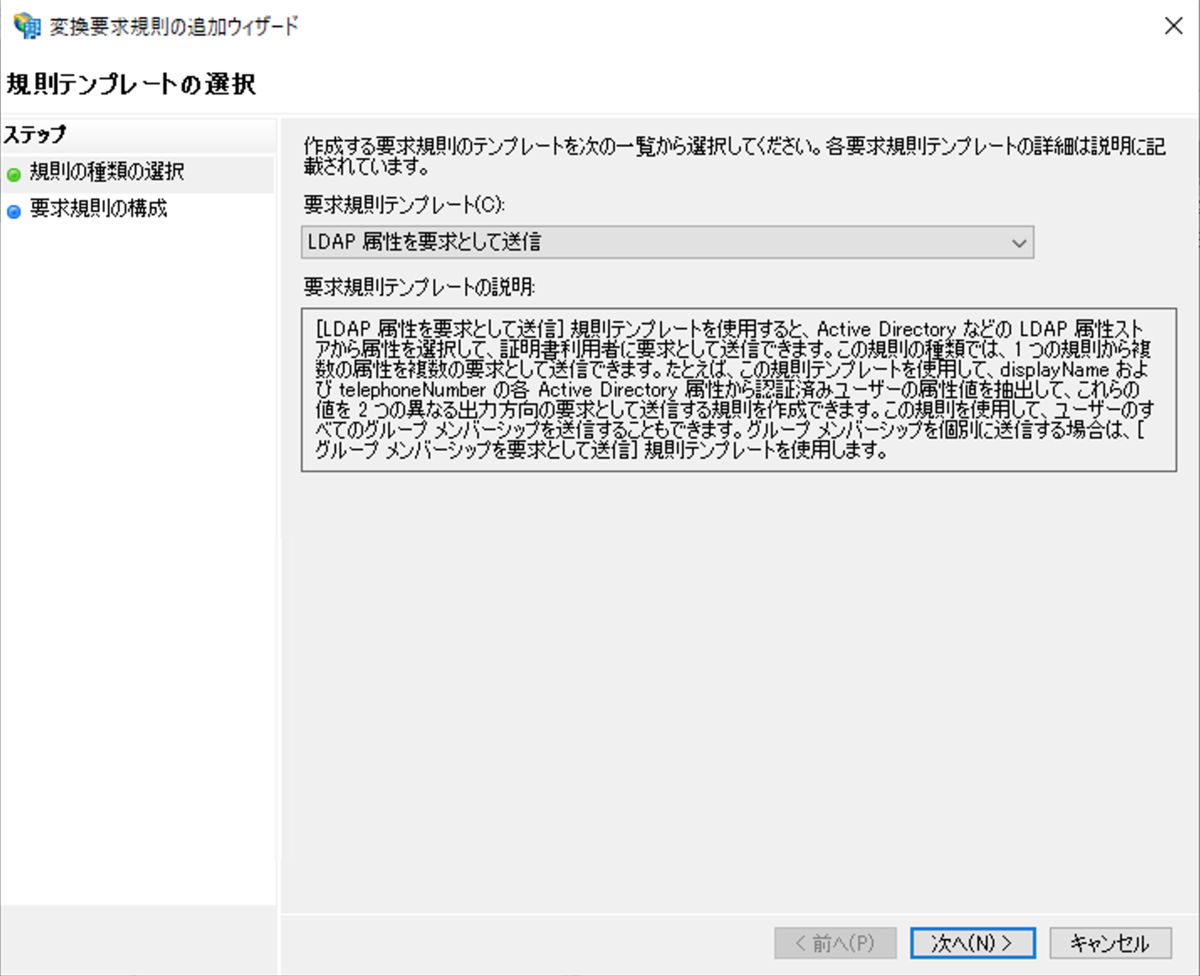Close the 変換要求規則の追加ウィザード window
Screen dimensions: 1200x976
pyautogui.click(x=1173, y=26)
